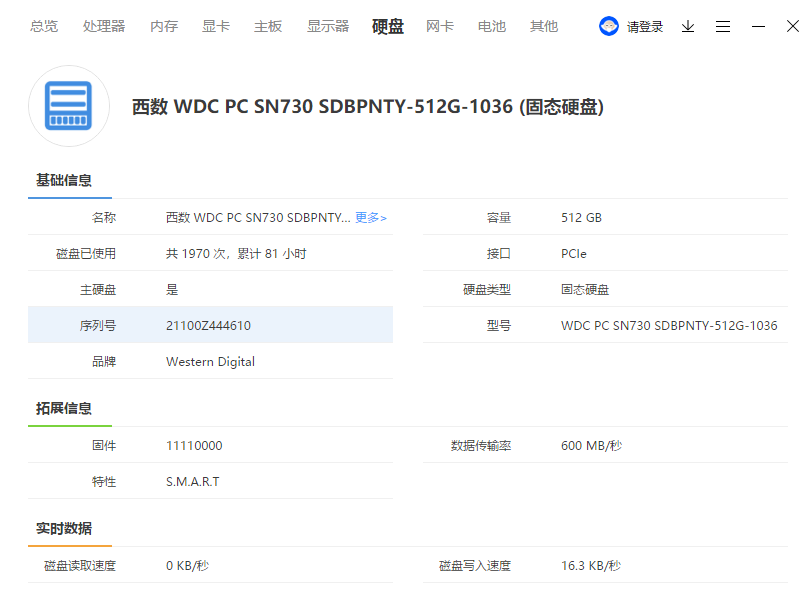Click the disk usage text 共 1970 次
The width and height of the screenshot is (803, 590).
point(236,254)
